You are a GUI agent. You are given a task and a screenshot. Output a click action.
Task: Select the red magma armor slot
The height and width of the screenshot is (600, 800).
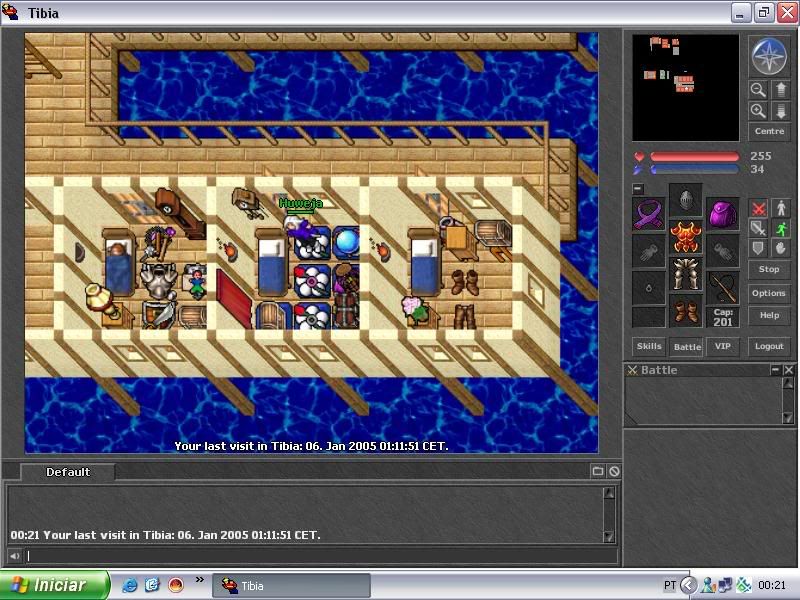point(685,237)
